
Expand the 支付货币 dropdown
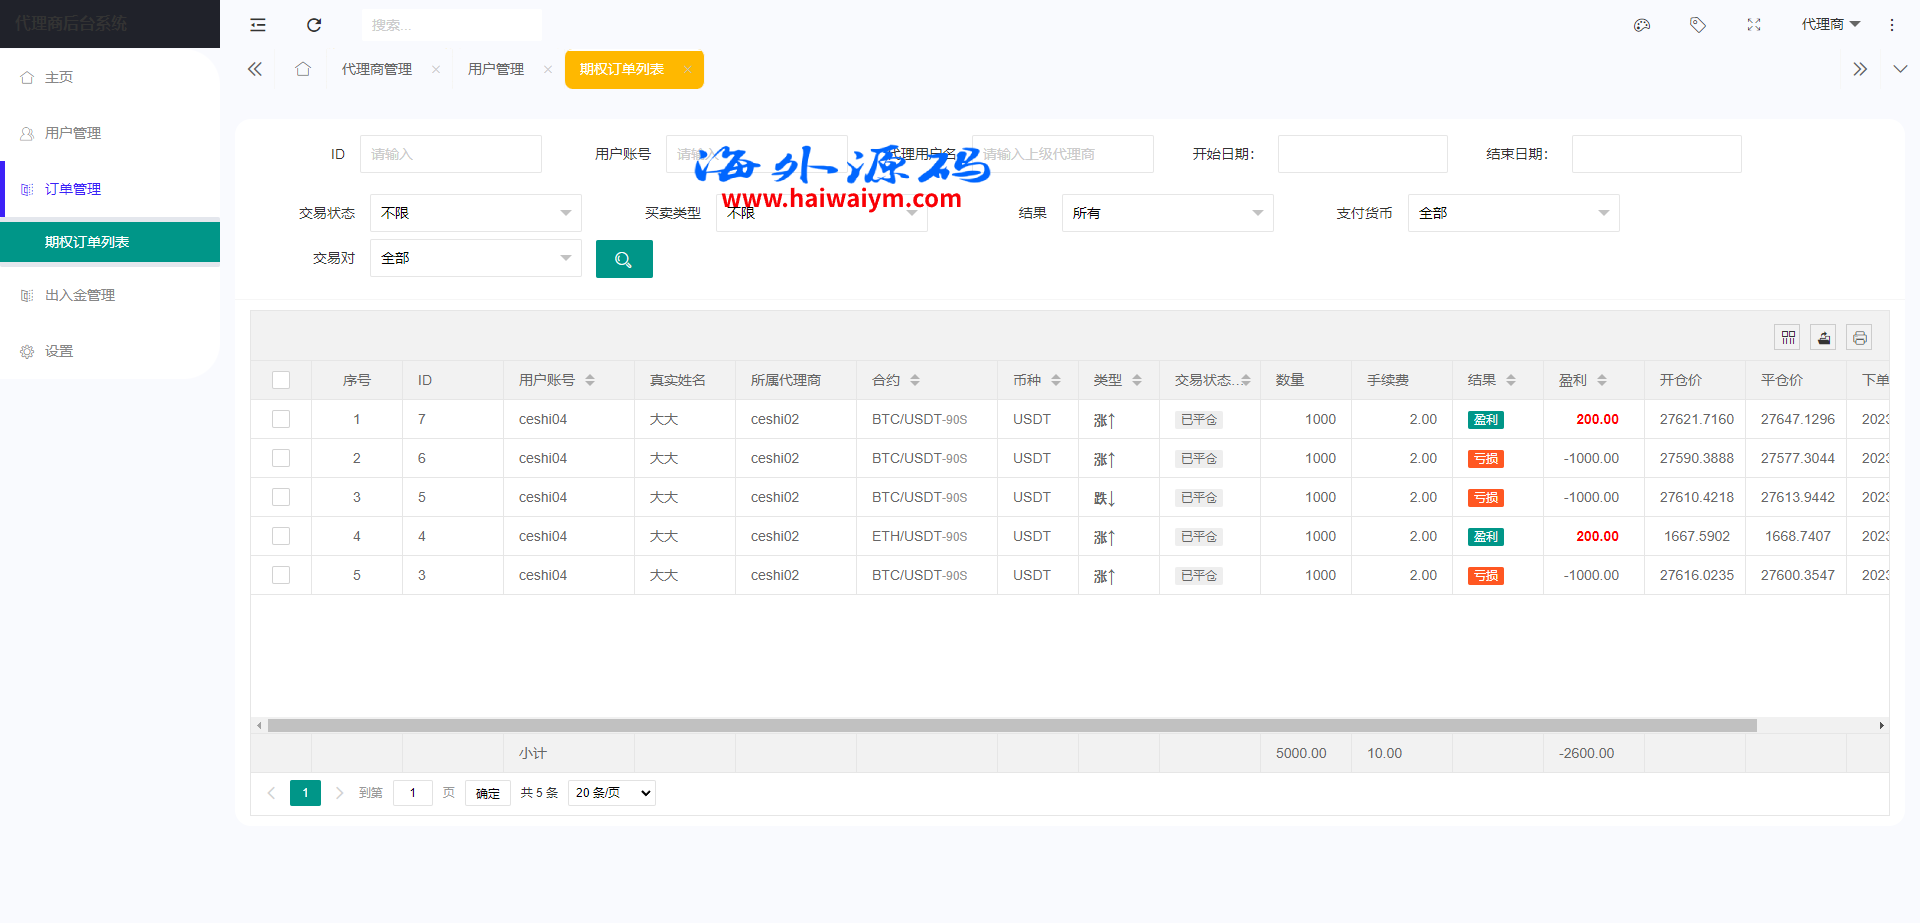pyautogui.click(x=1513, y=213)
